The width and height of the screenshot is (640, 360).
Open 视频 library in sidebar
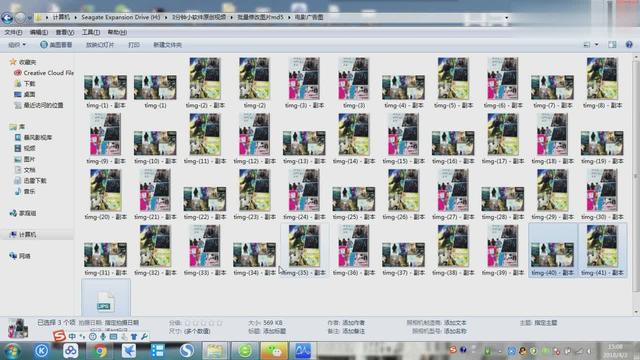click(25, 148)
